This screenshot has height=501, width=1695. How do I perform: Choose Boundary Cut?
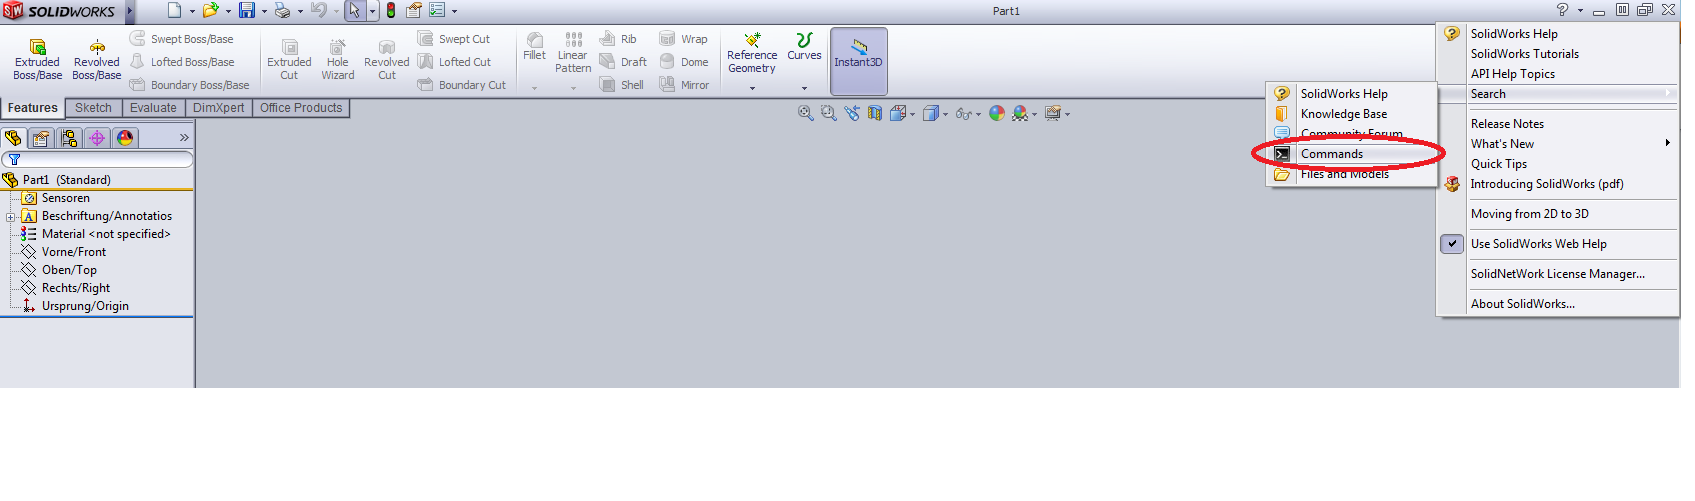461,85
